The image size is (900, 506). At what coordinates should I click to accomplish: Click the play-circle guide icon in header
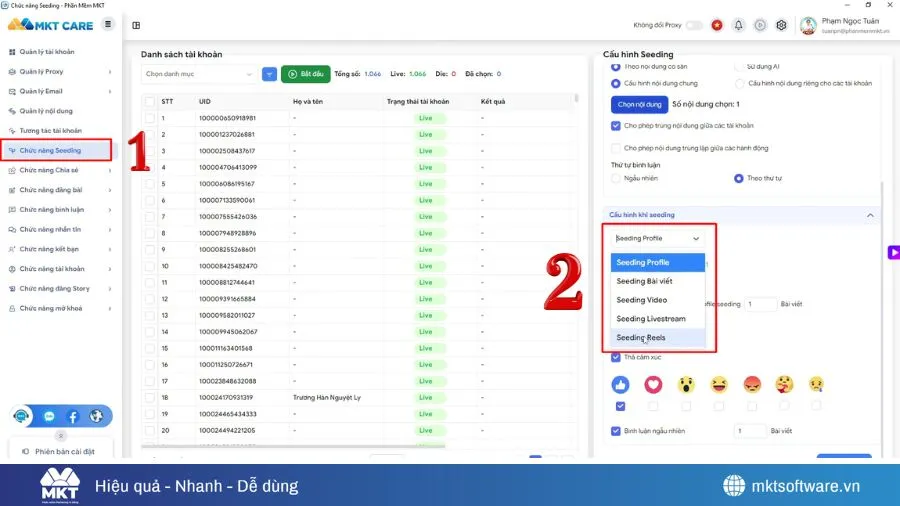(x=760, y=25)
